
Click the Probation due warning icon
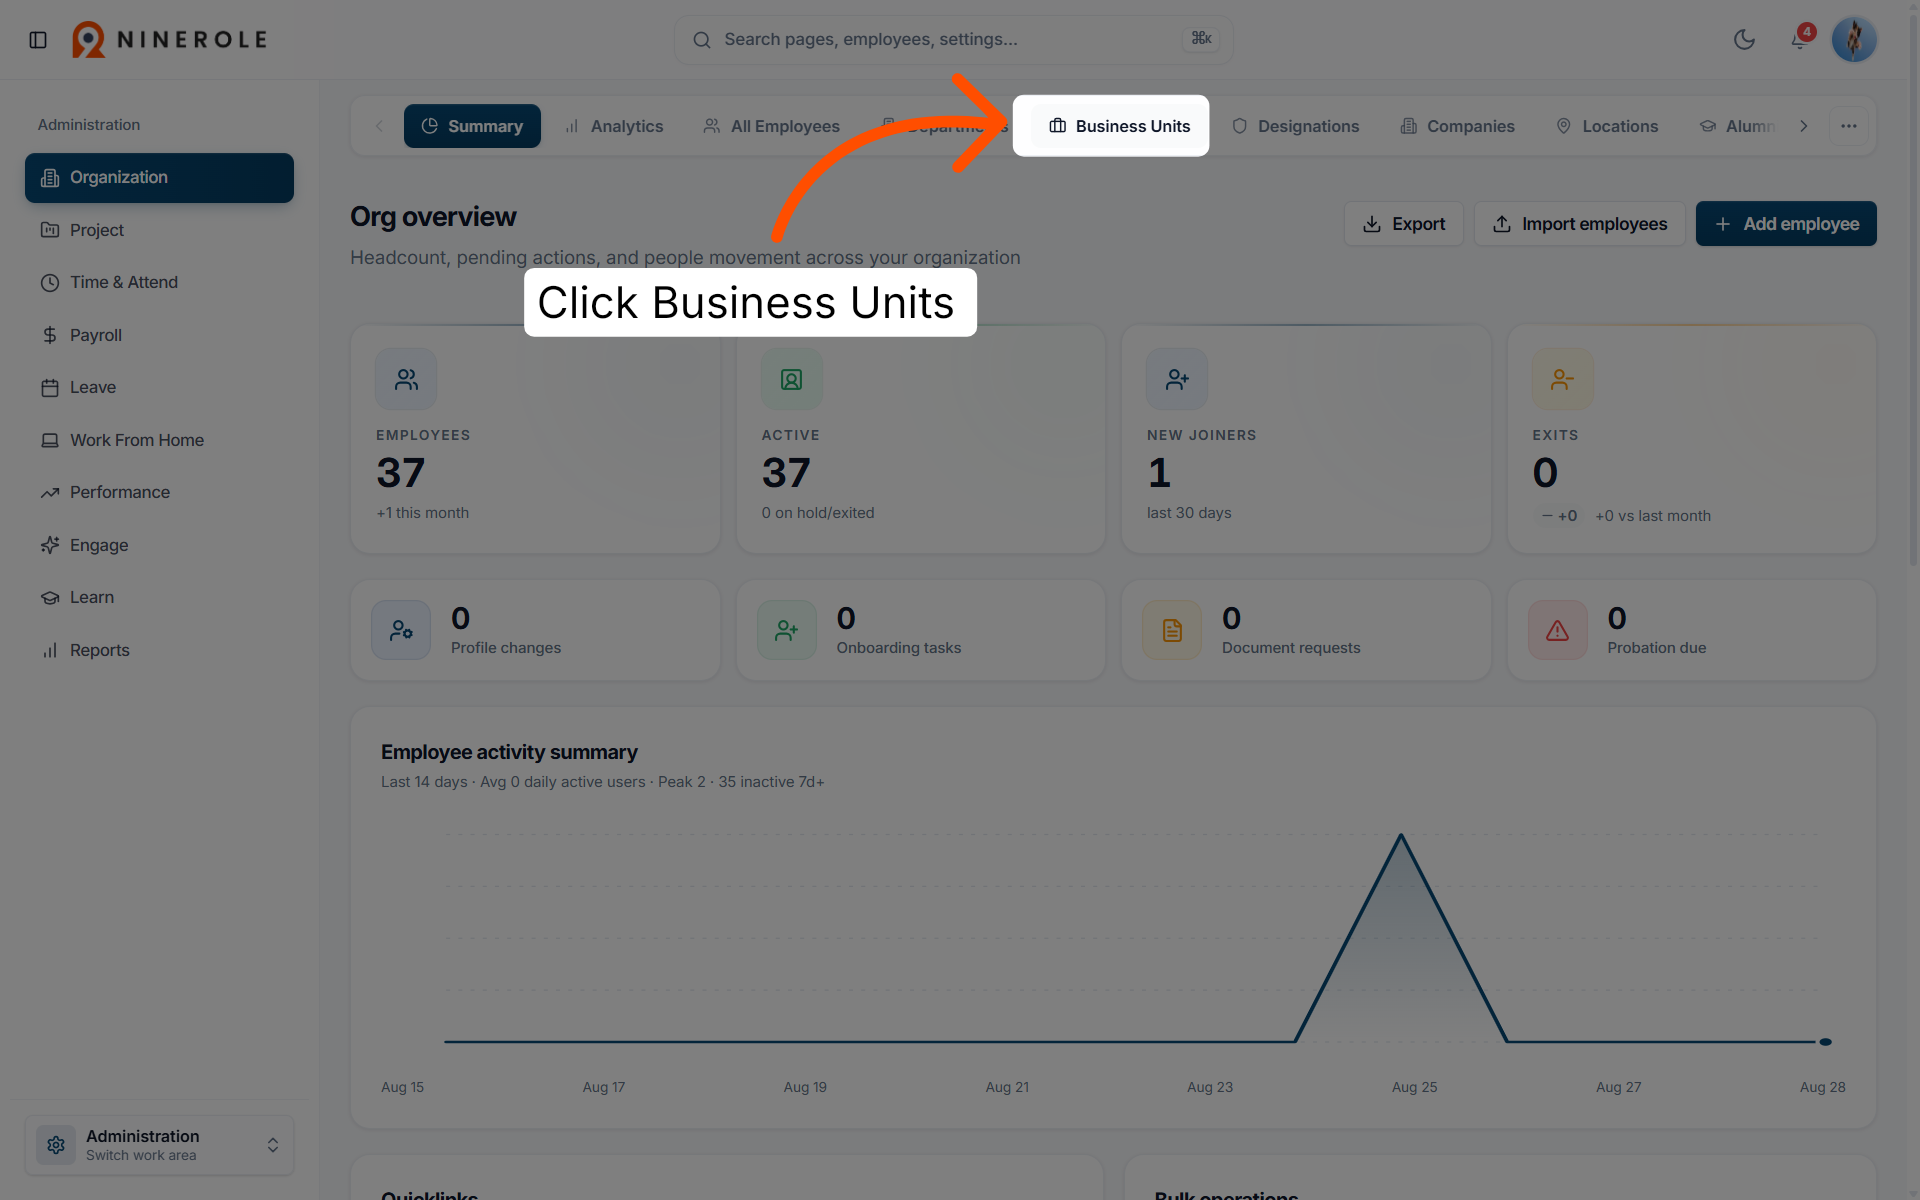coord(1558,630)
